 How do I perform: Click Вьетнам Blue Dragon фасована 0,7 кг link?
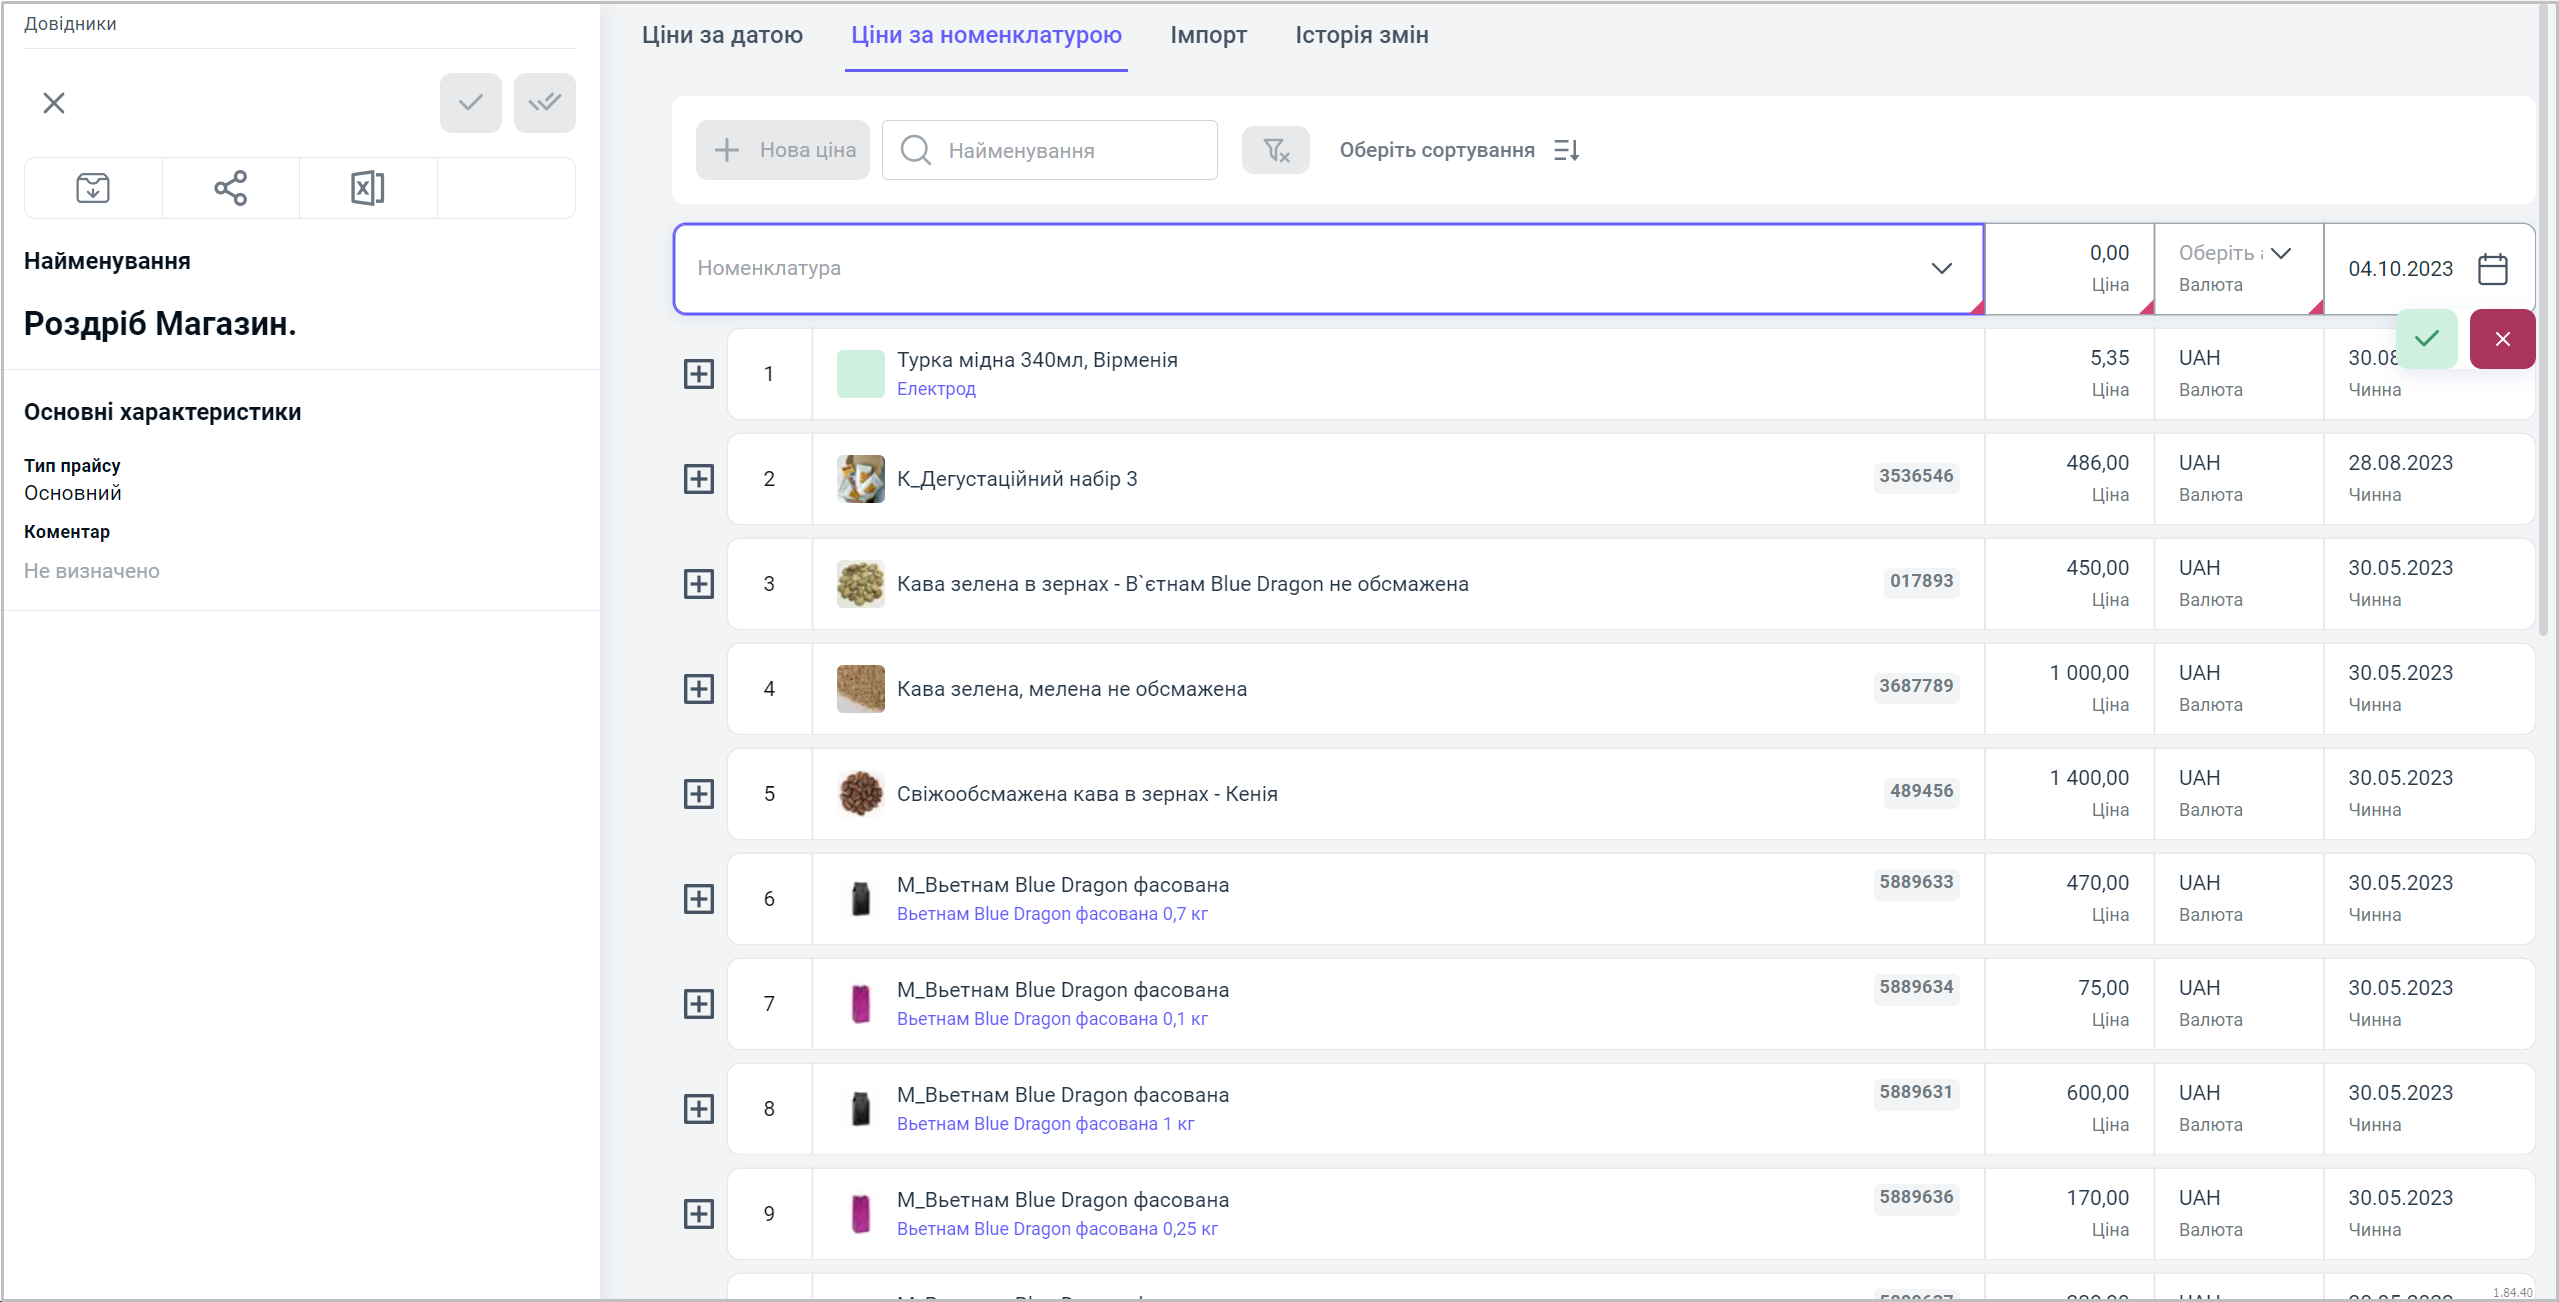(x=1051, y=914)
